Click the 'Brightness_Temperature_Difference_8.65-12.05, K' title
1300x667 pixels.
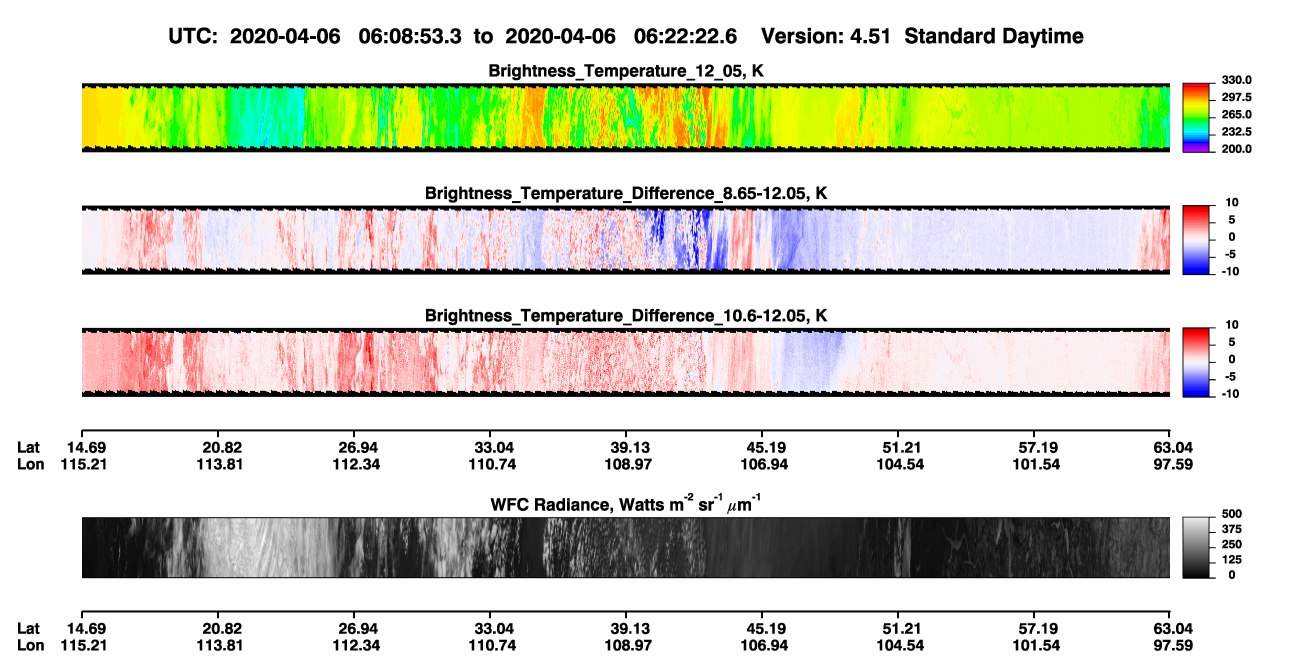(626, 193)
